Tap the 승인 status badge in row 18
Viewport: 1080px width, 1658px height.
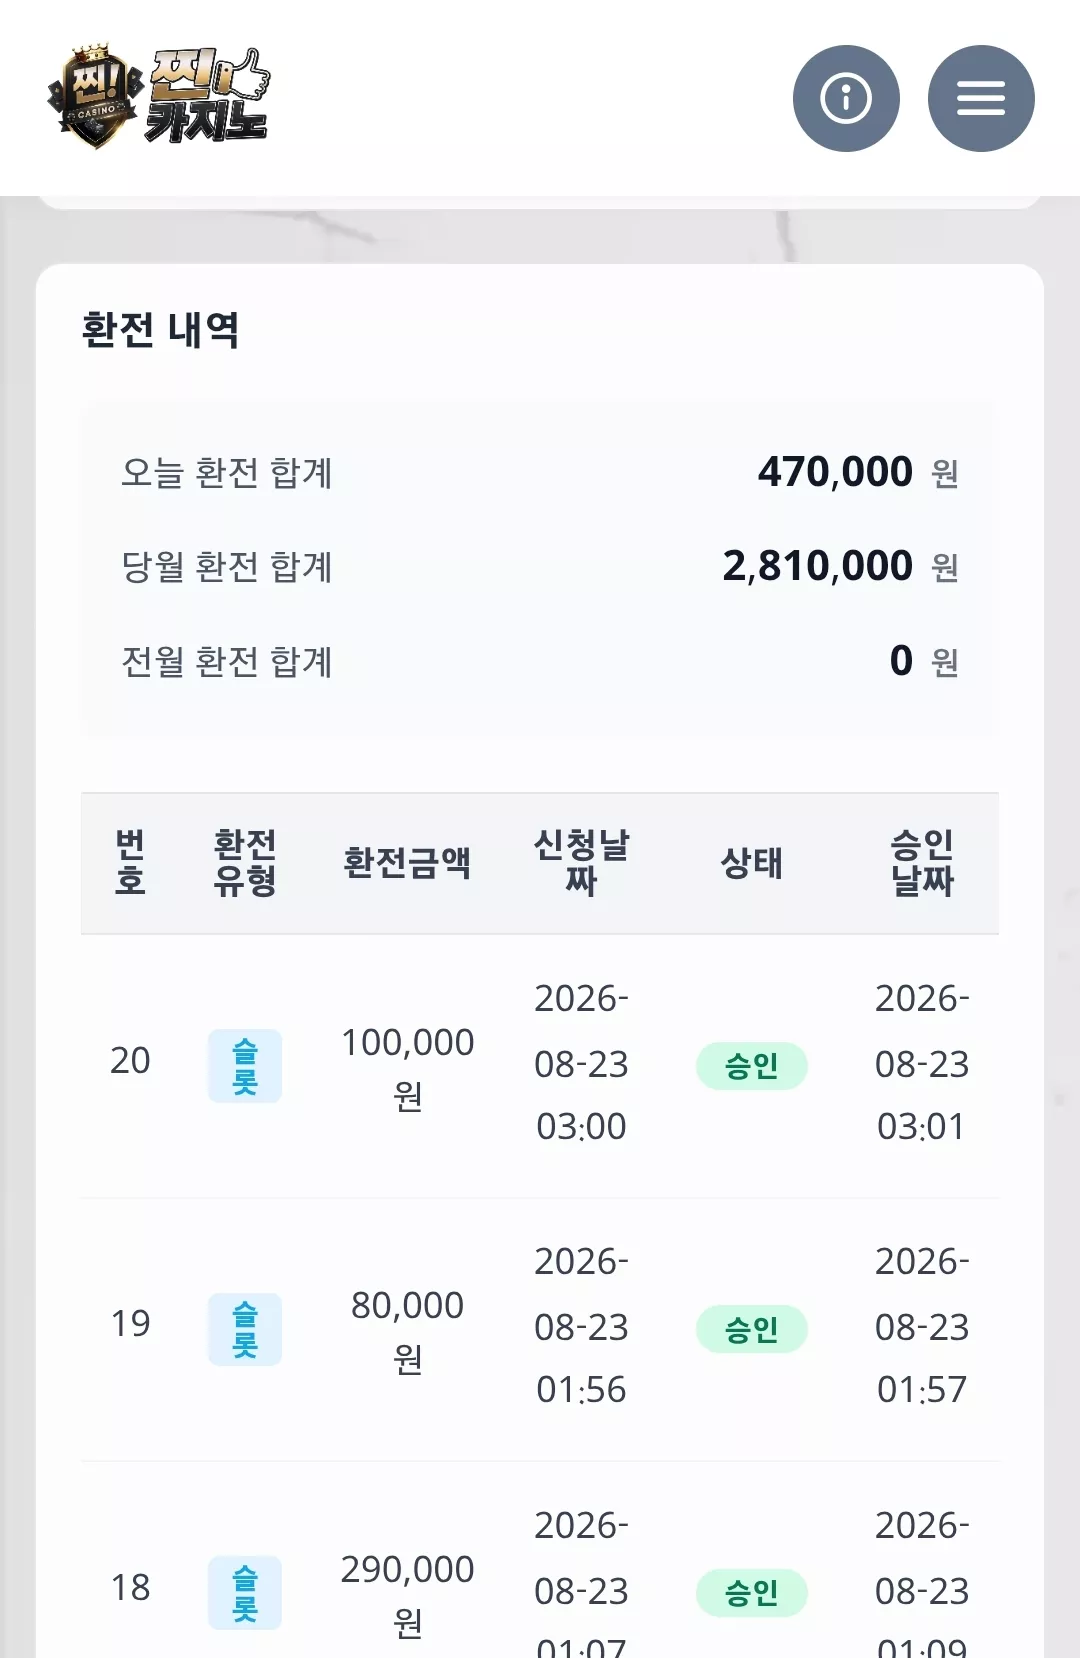click(752, 1593)
